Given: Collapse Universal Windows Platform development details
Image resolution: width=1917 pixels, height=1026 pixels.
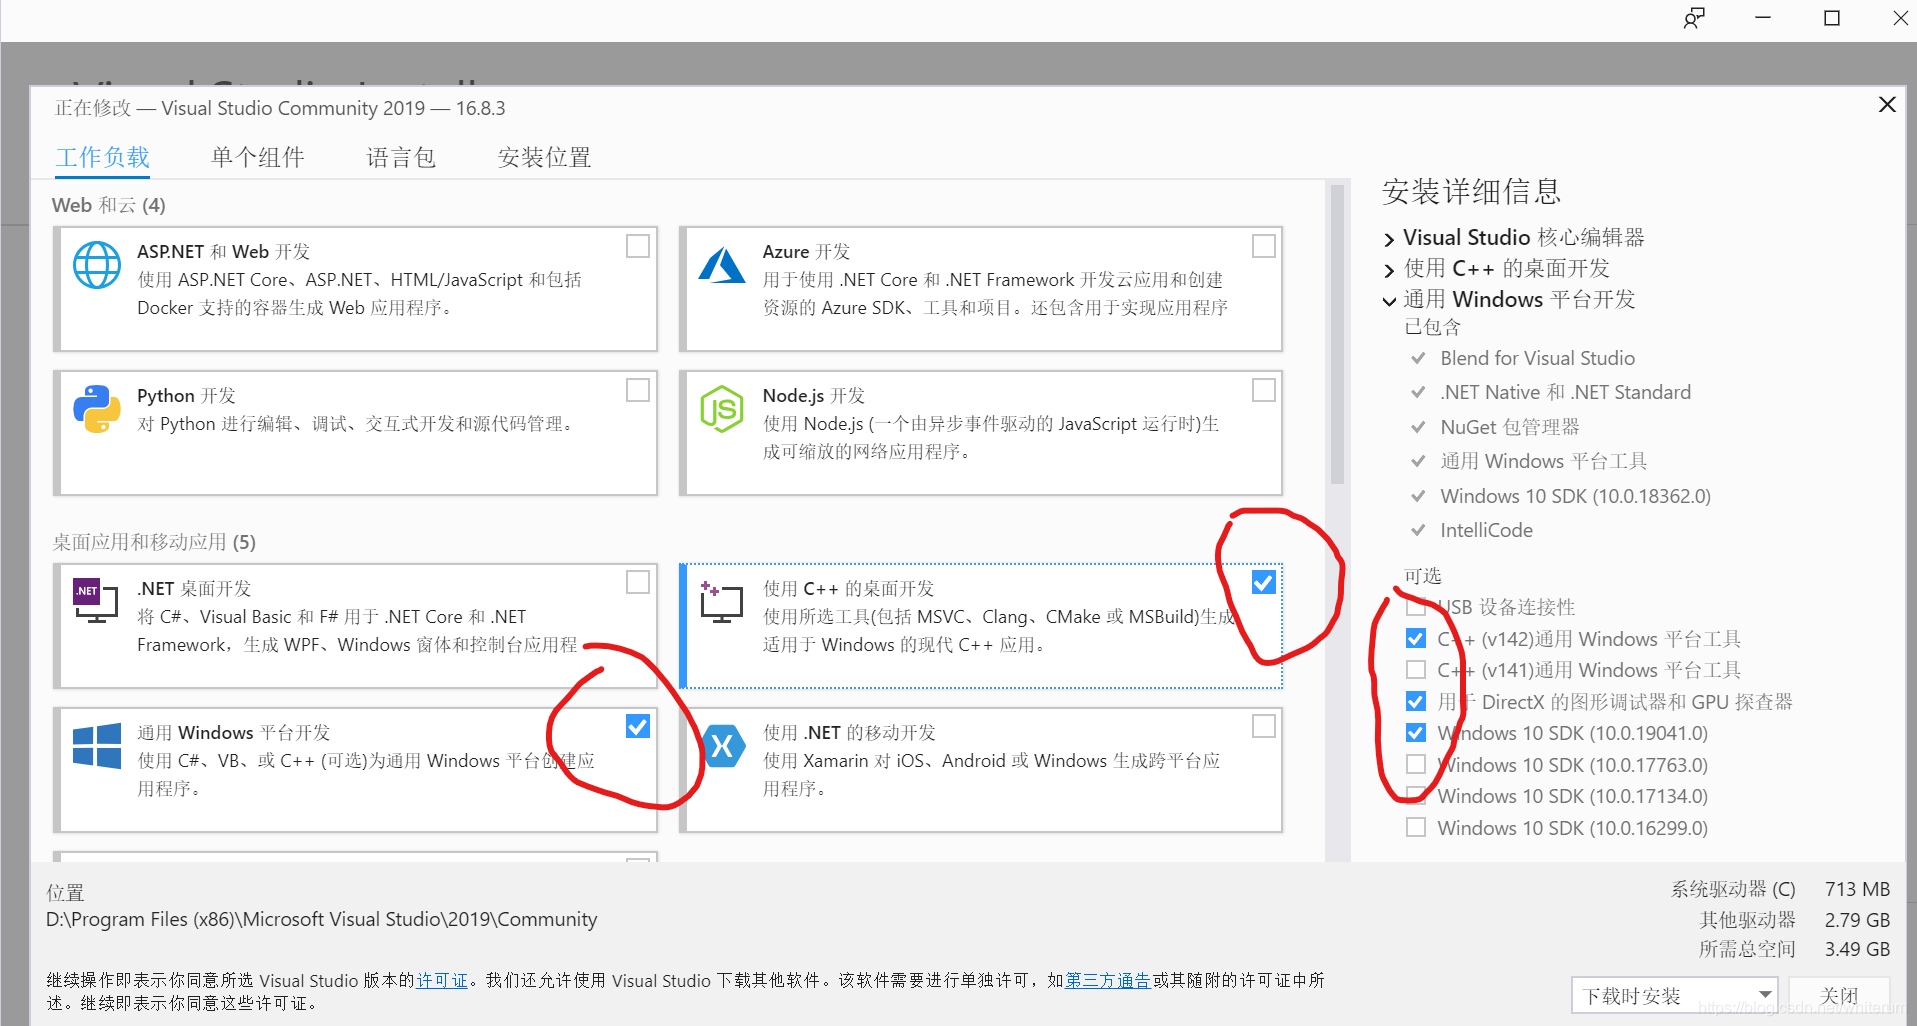Looking at the screenshot, I should (1389, 301).
